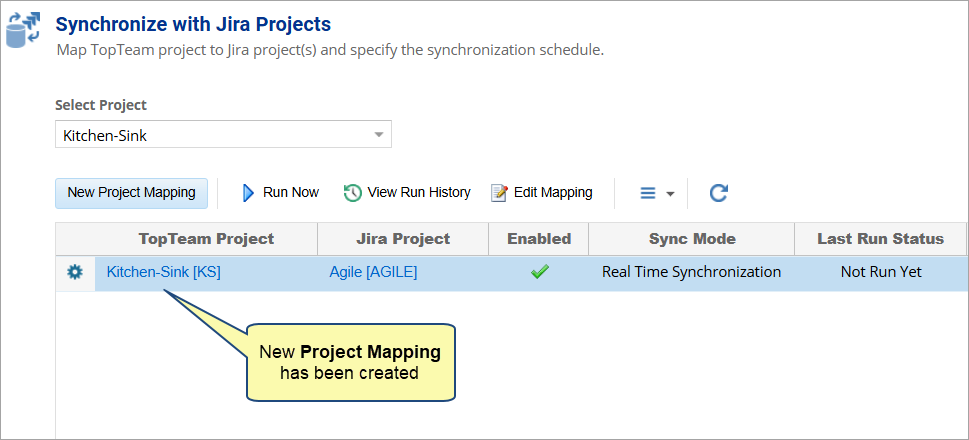This screenshot has width=969, height=440.
Task: Expand the small arrow beside hamburger menu
Action: [670, 194]
